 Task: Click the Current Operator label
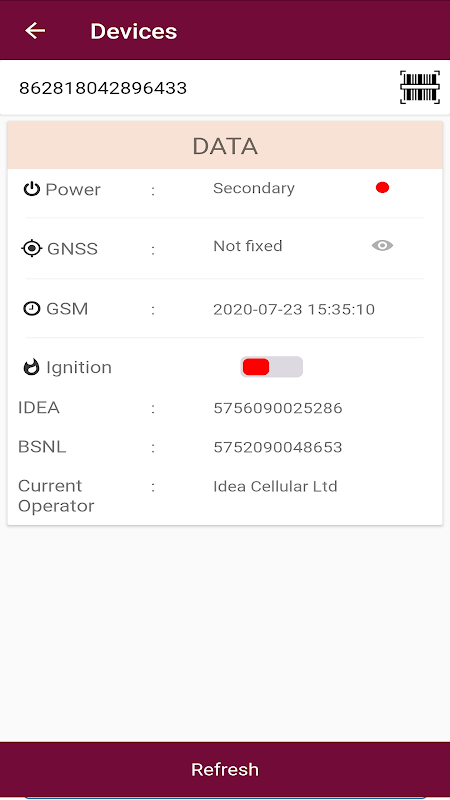(x=56, y=496)
